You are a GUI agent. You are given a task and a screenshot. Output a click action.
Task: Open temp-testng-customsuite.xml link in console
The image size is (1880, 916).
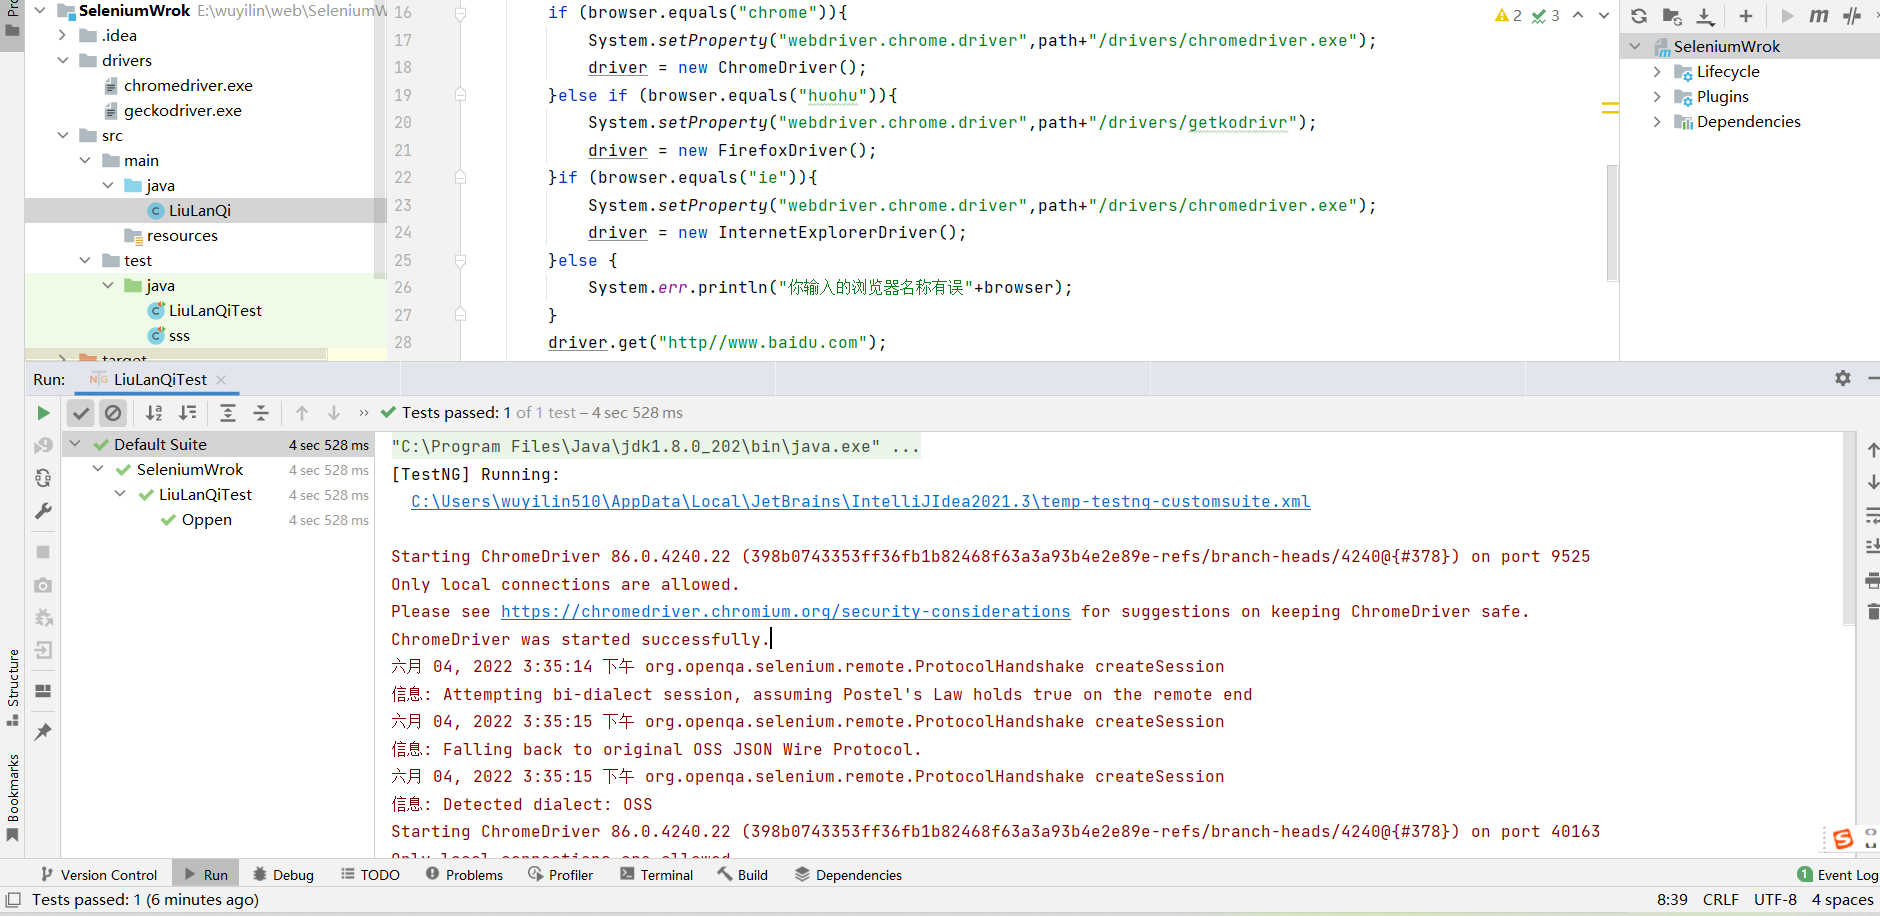[861, 502]
